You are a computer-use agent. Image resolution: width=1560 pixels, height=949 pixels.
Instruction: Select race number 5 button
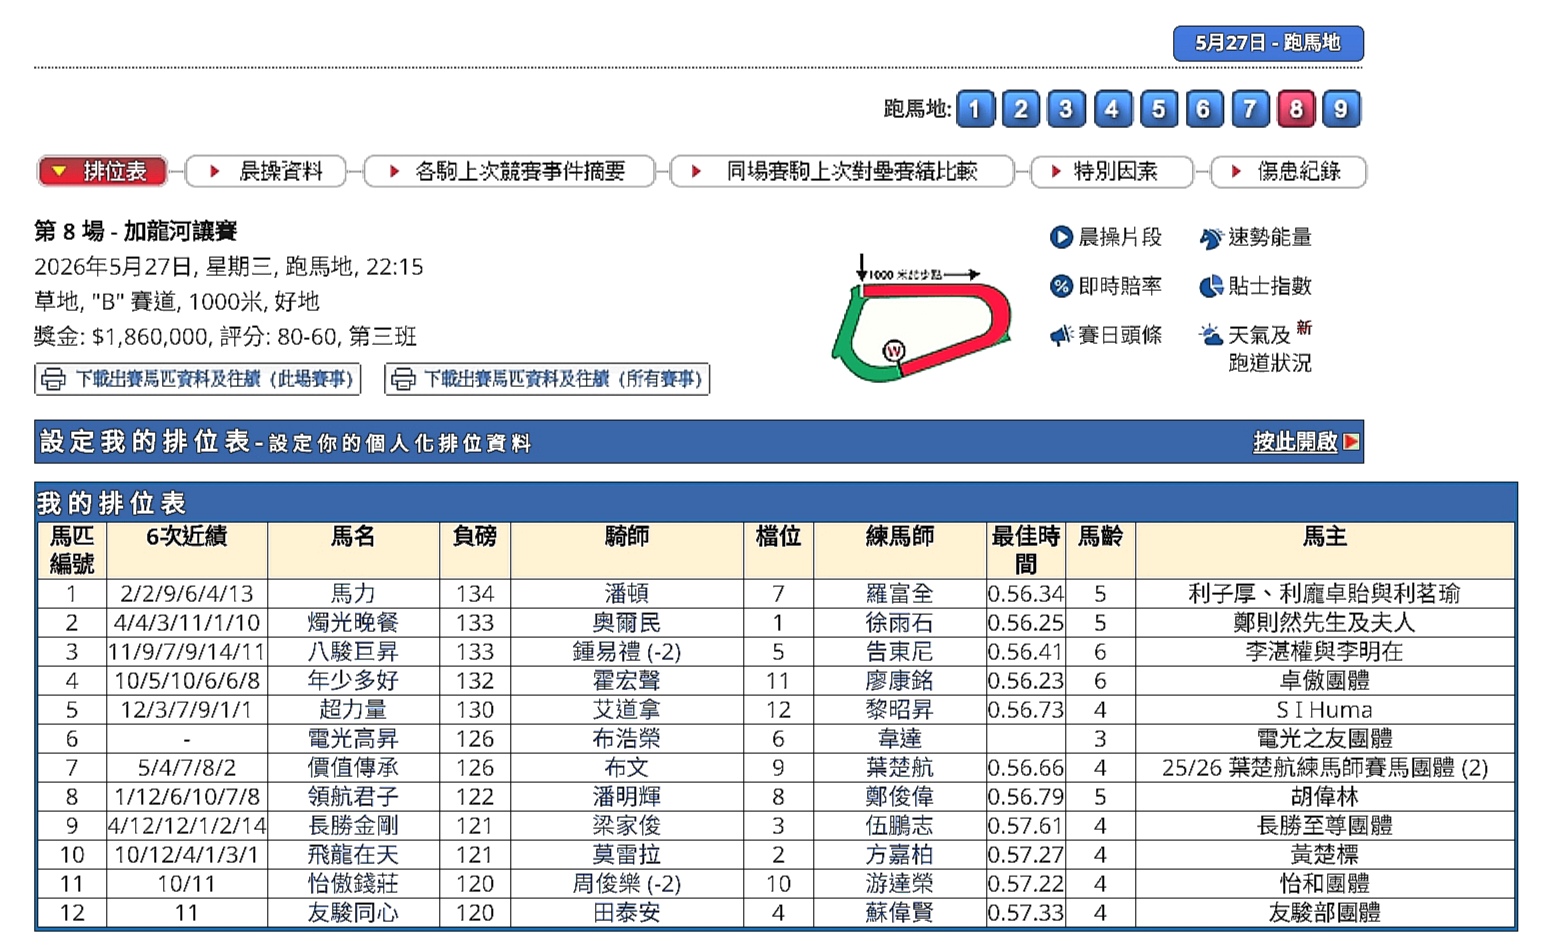(1158, 109)
